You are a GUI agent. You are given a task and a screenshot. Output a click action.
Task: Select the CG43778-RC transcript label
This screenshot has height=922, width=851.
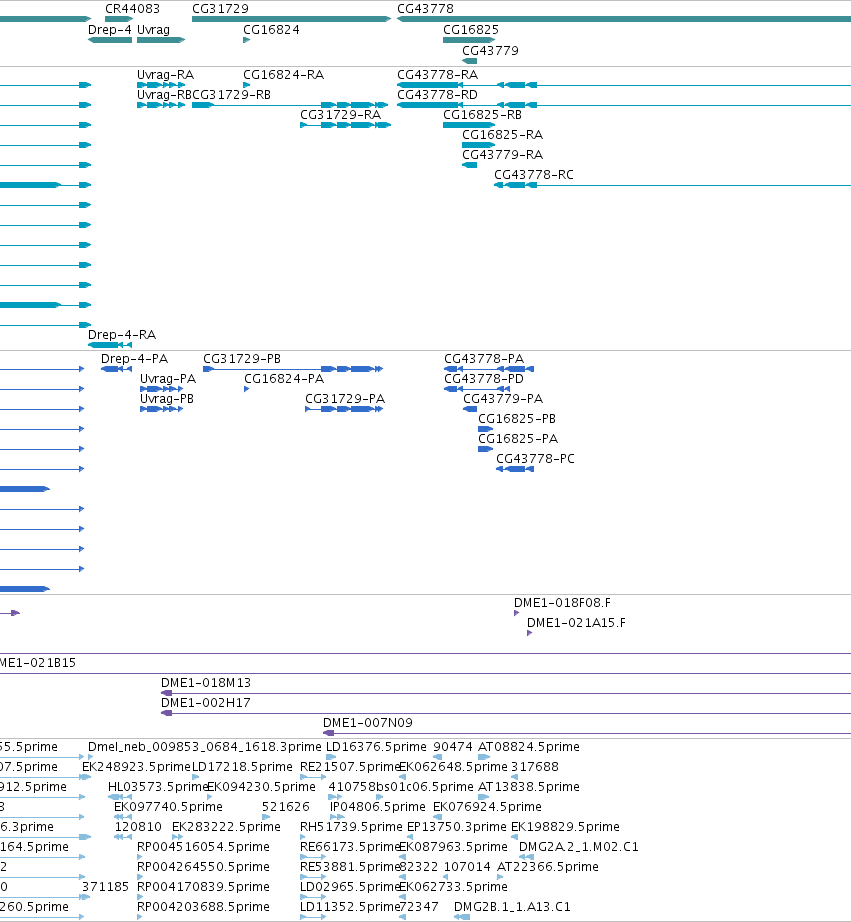(534, 175)
